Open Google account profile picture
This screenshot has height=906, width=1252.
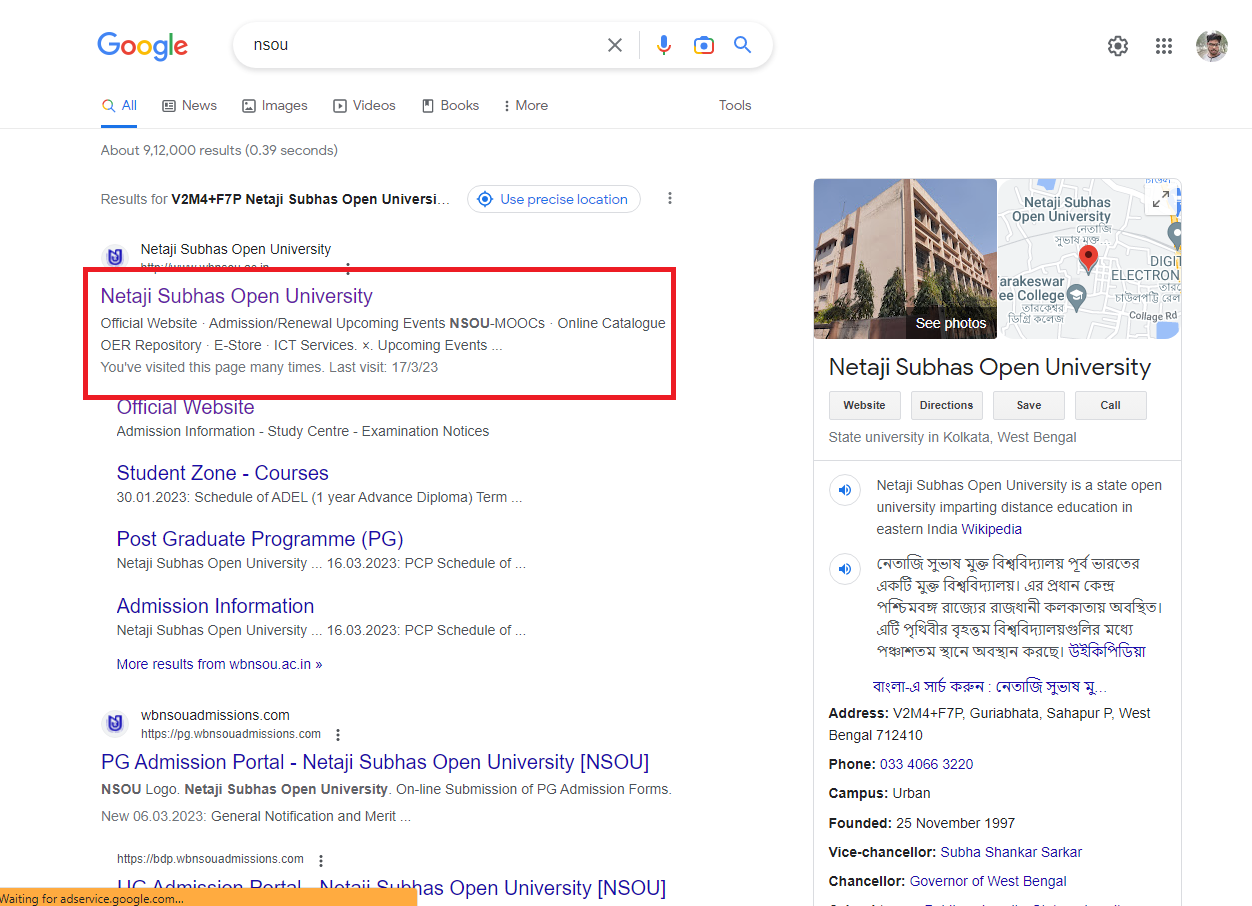pos(1212,46)
